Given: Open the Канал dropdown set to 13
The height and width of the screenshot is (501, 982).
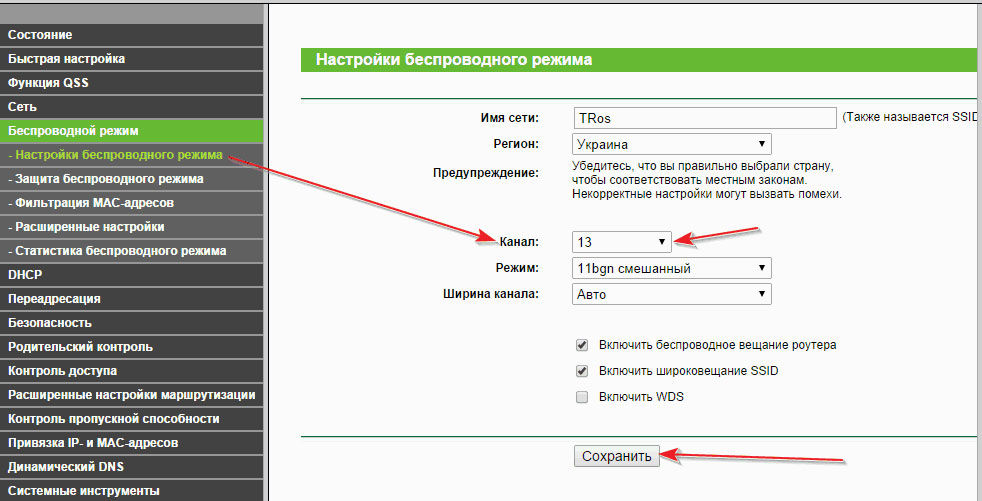Looking at the screenshot, I should tap(622, 242).
